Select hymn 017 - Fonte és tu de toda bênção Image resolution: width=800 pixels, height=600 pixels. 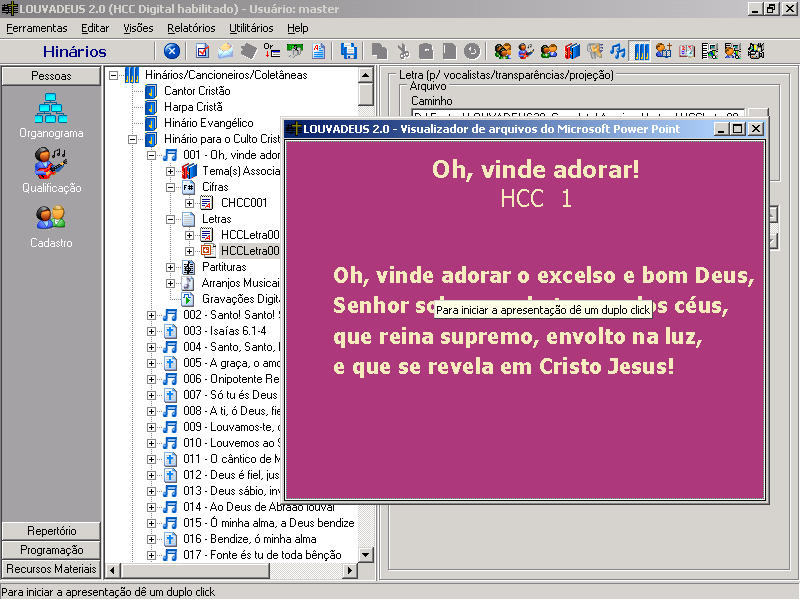pyautogui.click(x=262, y=555)
